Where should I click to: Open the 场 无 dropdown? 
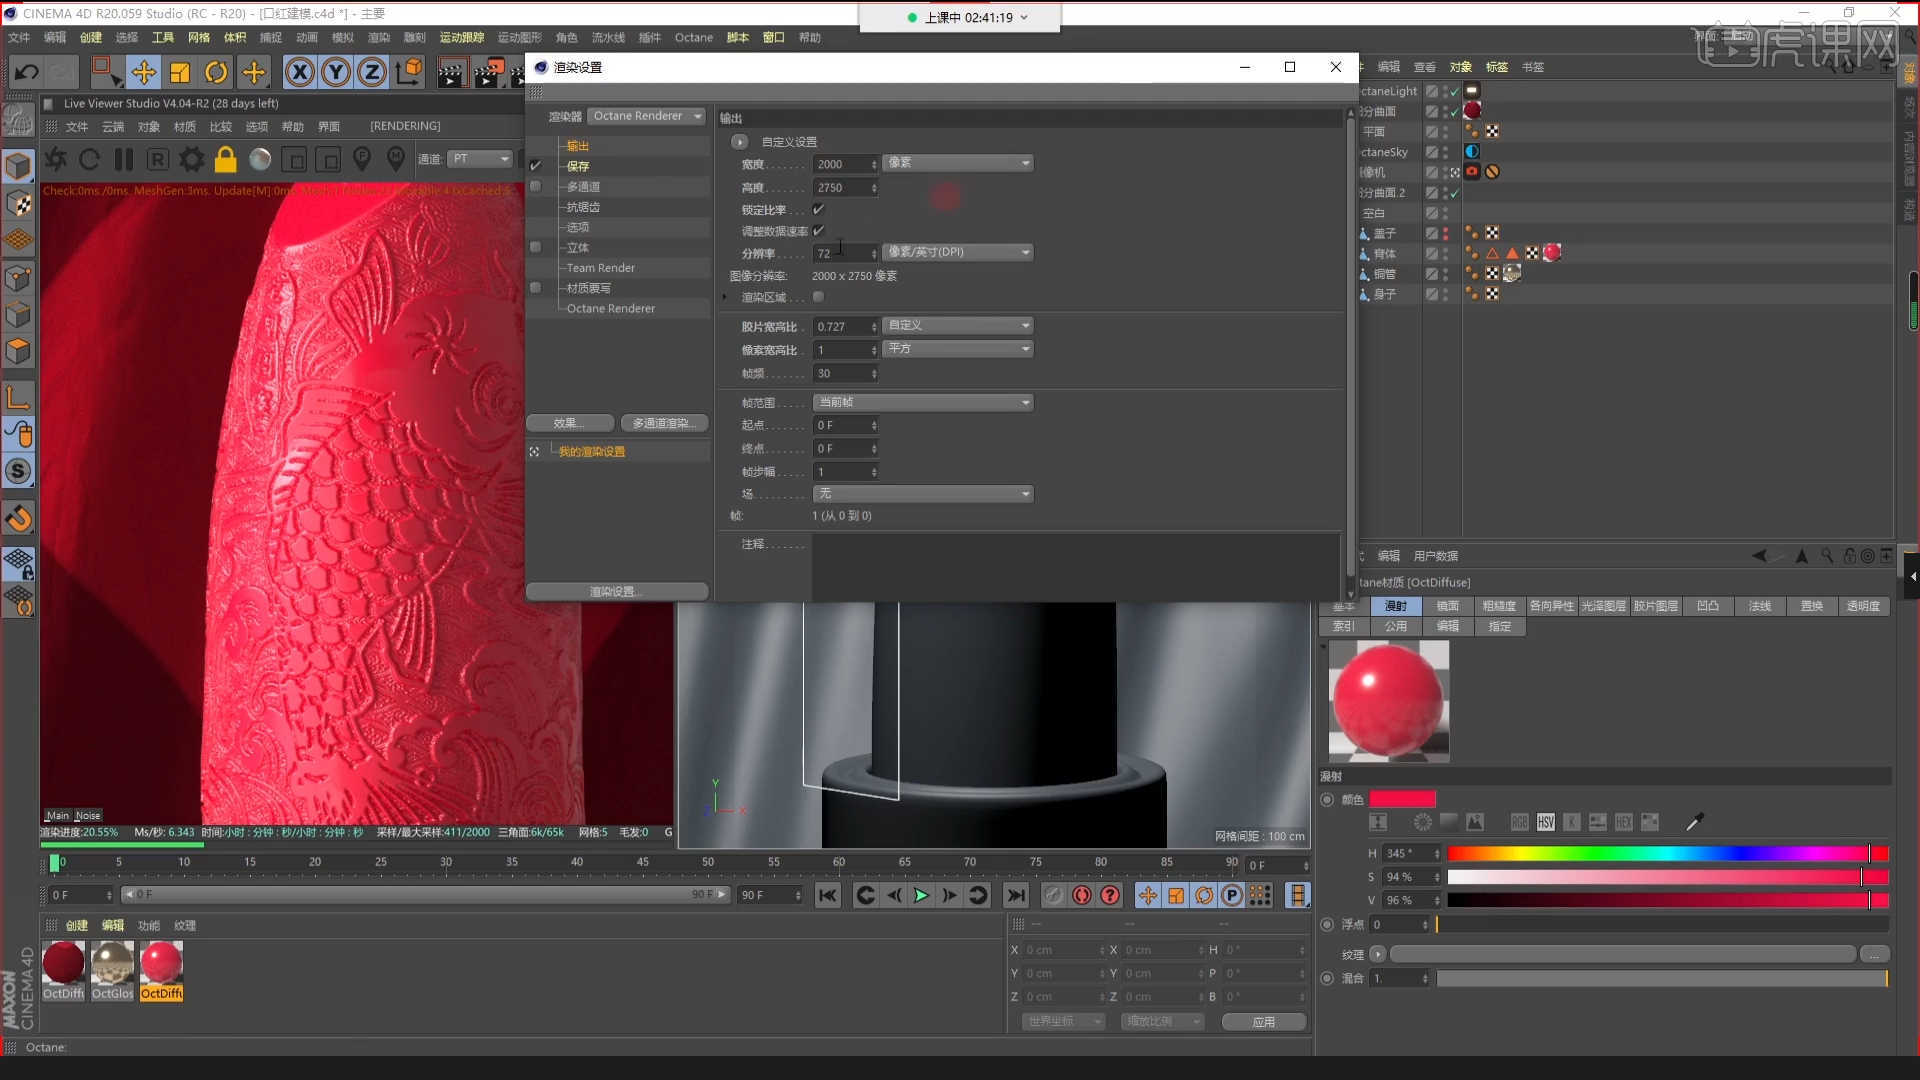tap(922, 494)
